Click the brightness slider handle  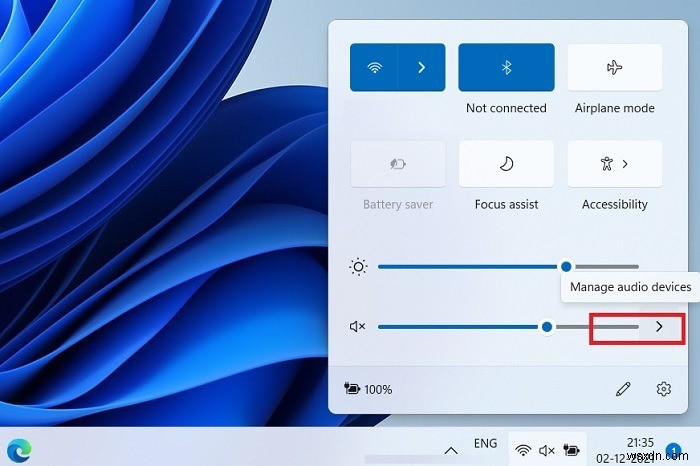[x=566, y=266]
